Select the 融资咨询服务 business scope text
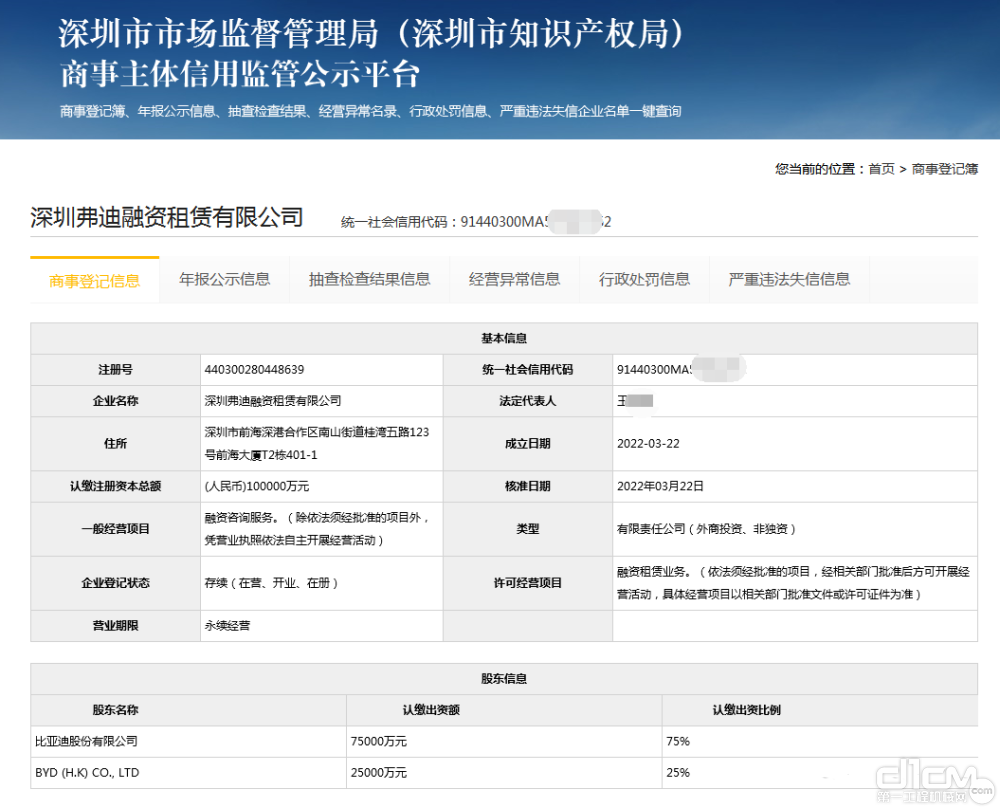 (317, 529)
